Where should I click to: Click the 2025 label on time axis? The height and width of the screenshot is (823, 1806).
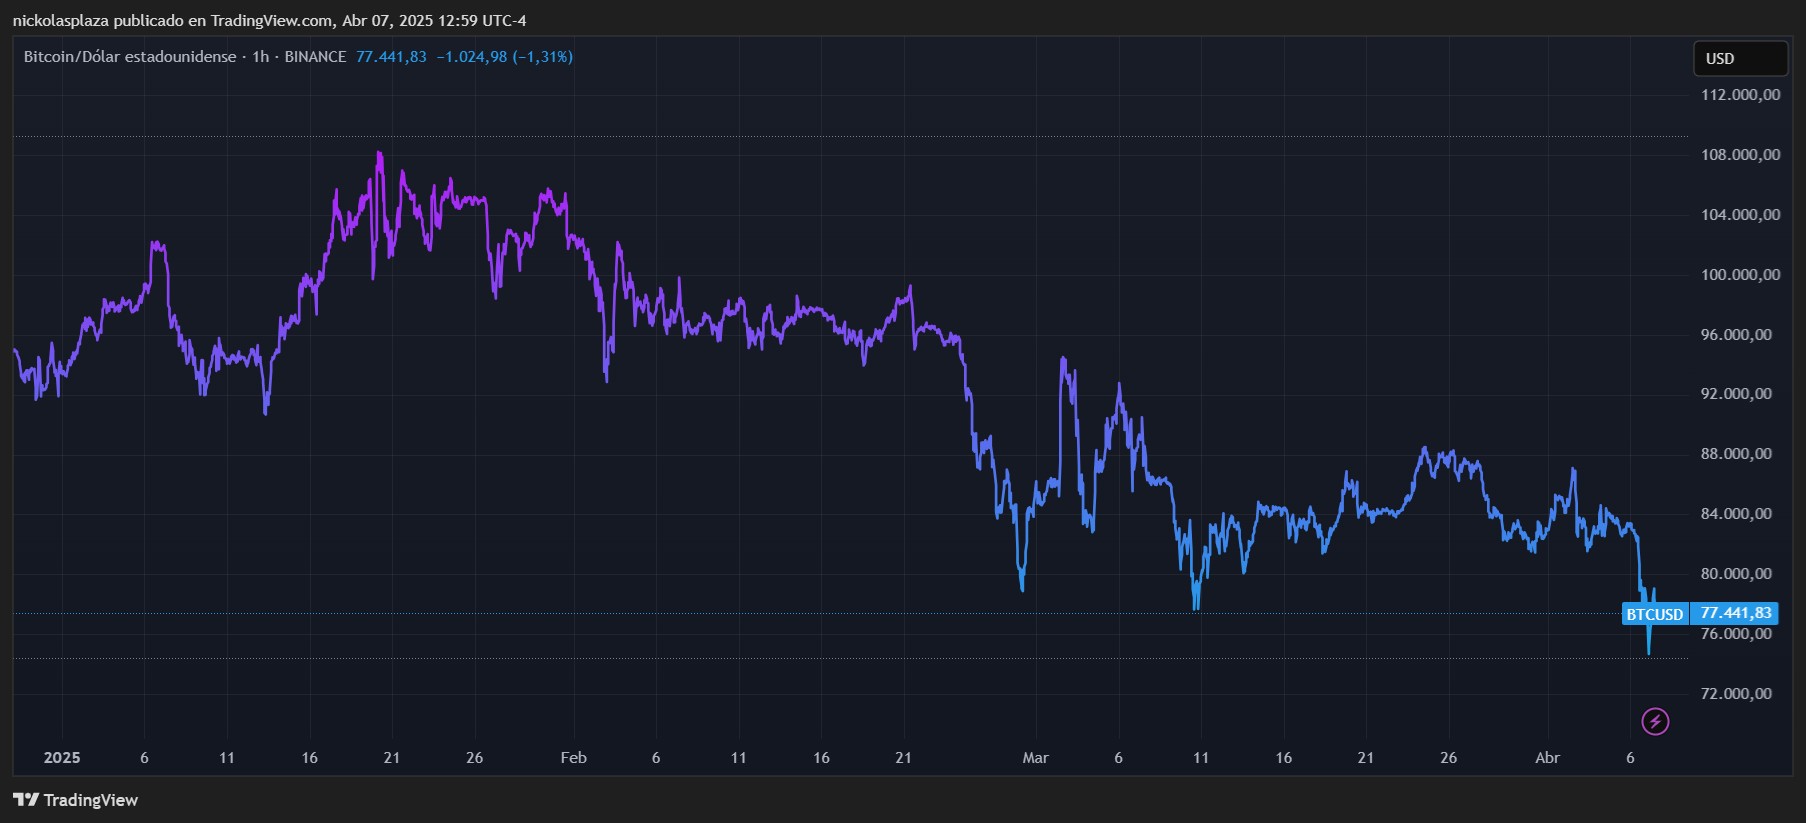62,758
